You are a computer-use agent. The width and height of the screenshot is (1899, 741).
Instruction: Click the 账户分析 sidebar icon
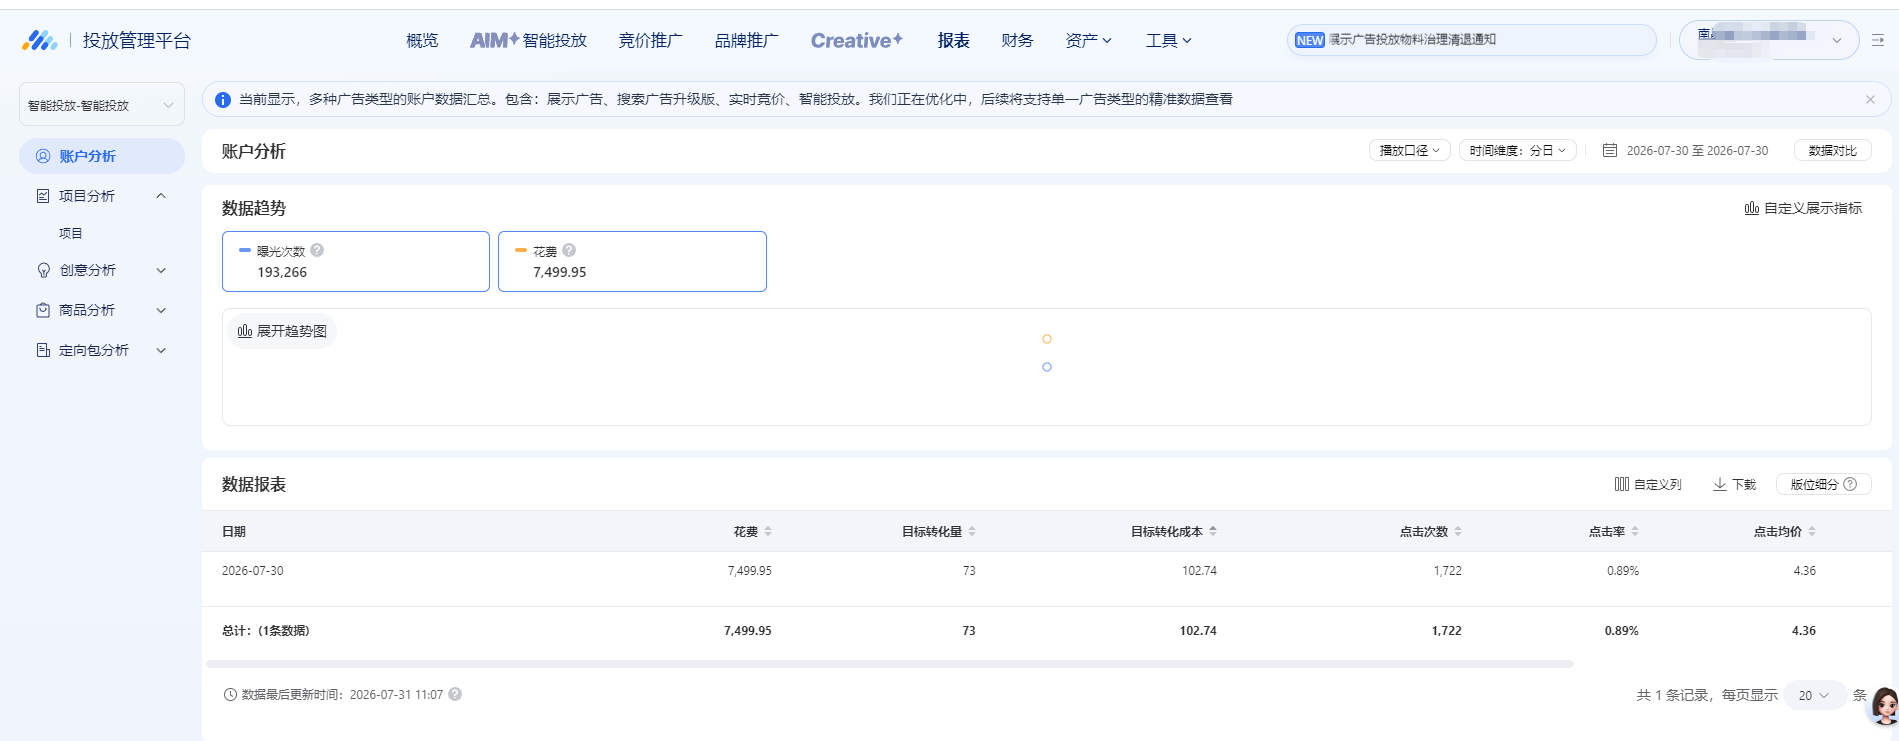pos(43,156)
